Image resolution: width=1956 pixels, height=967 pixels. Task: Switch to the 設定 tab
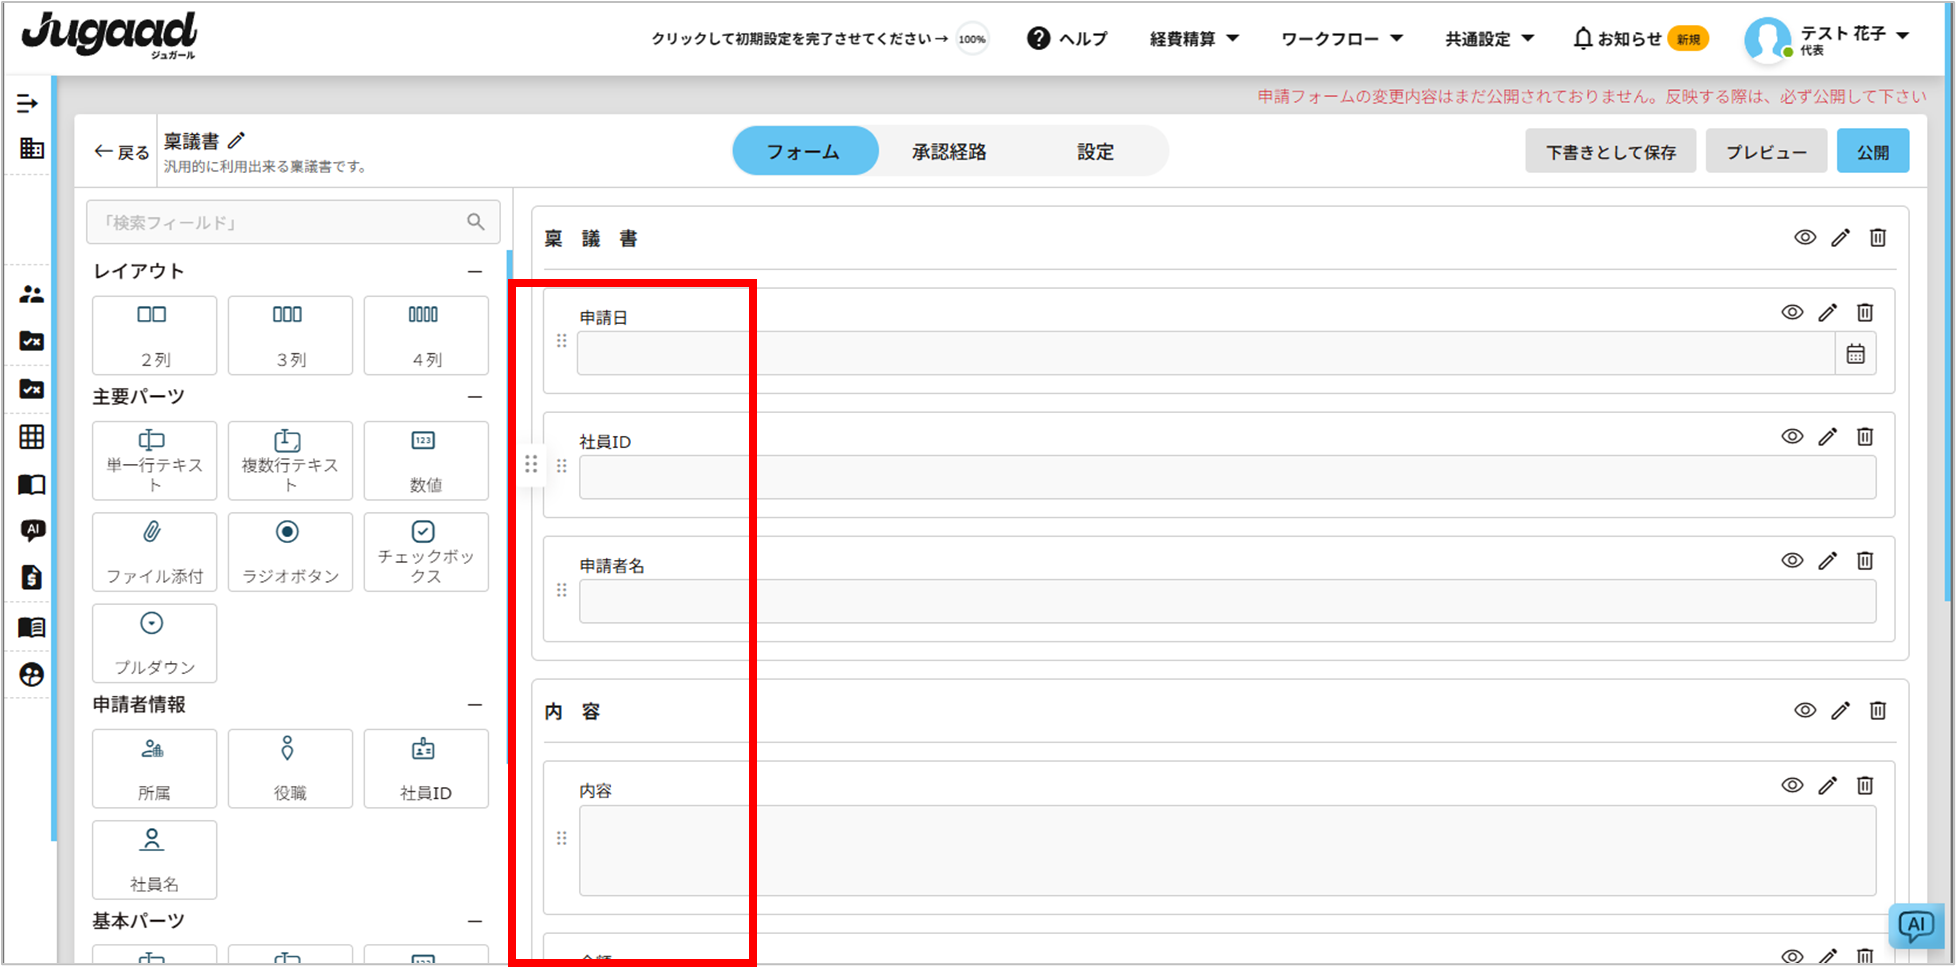pos(1095,152)
